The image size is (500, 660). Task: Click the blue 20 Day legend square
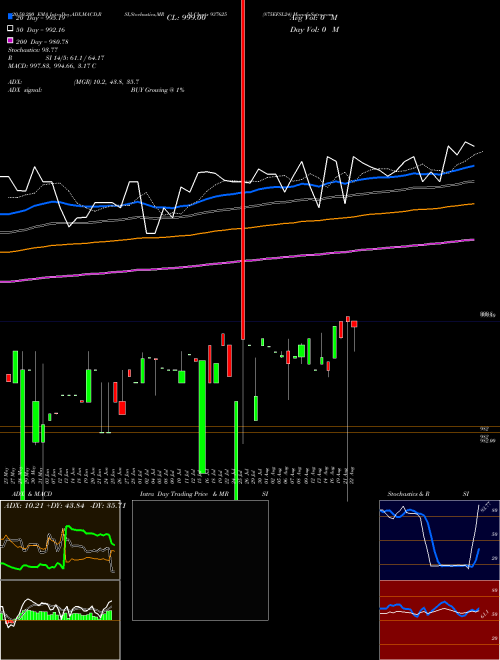pyautogui.click(x=10, y=17)
